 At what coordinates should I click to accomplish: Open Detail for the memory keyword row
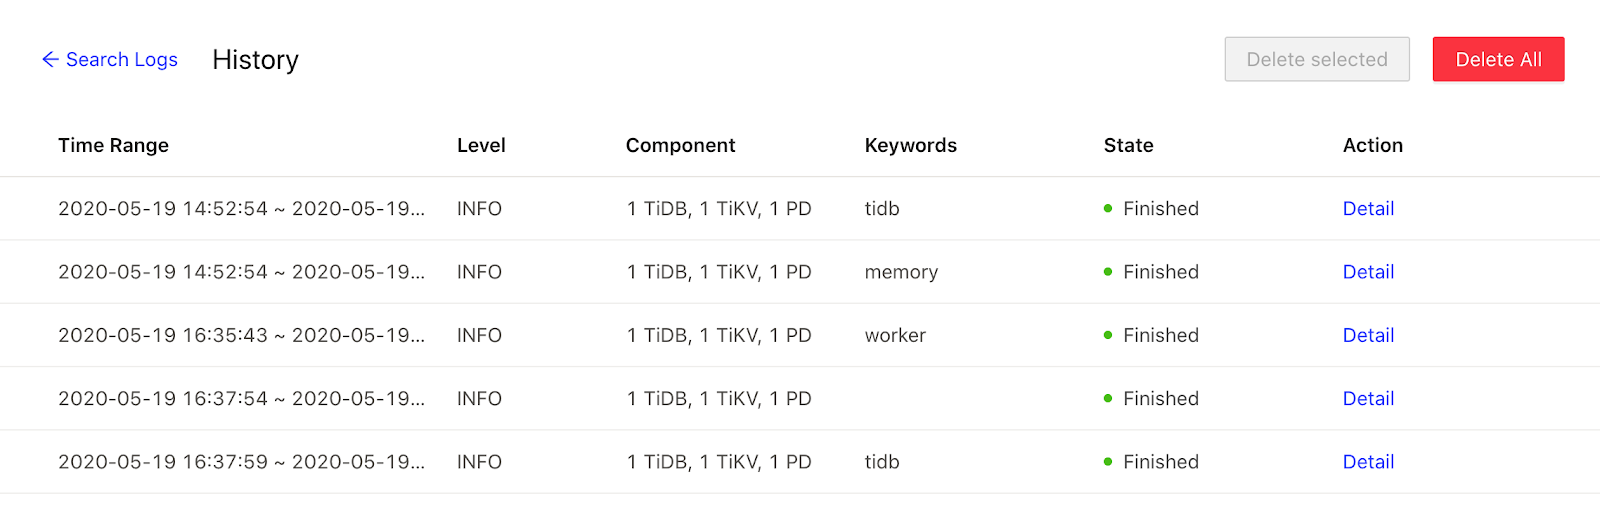1367,272
